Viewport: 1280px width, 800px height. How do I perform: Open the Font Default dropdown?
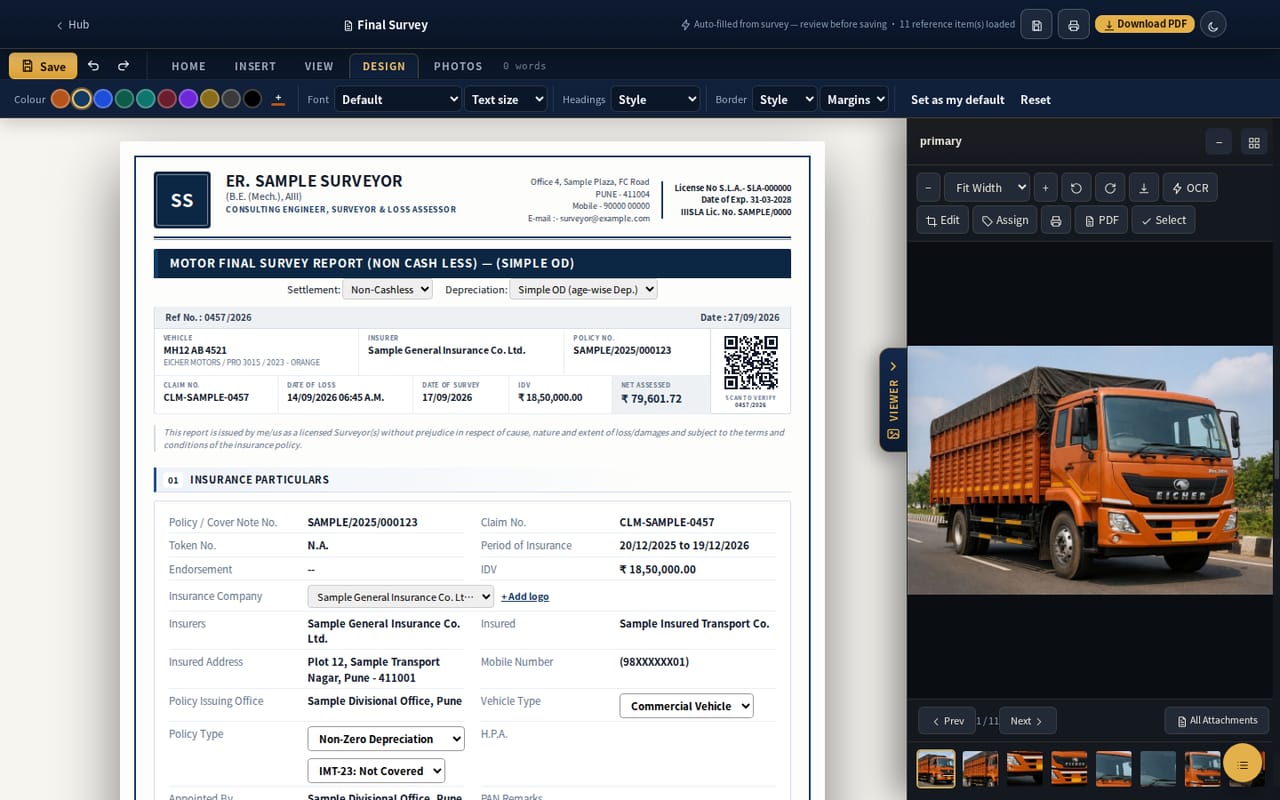click(398, 99)
